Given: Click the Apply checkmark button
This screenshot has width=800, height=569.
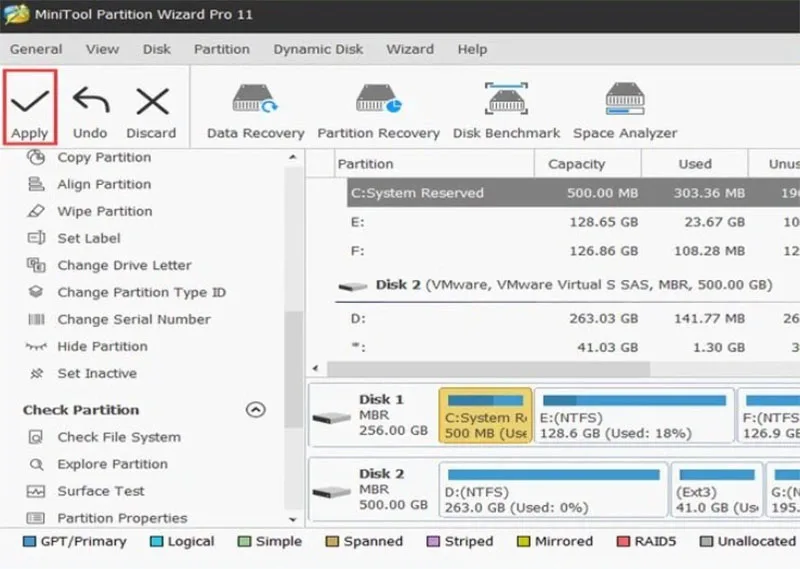Looking at the screenshot, I should pos(30,108).
